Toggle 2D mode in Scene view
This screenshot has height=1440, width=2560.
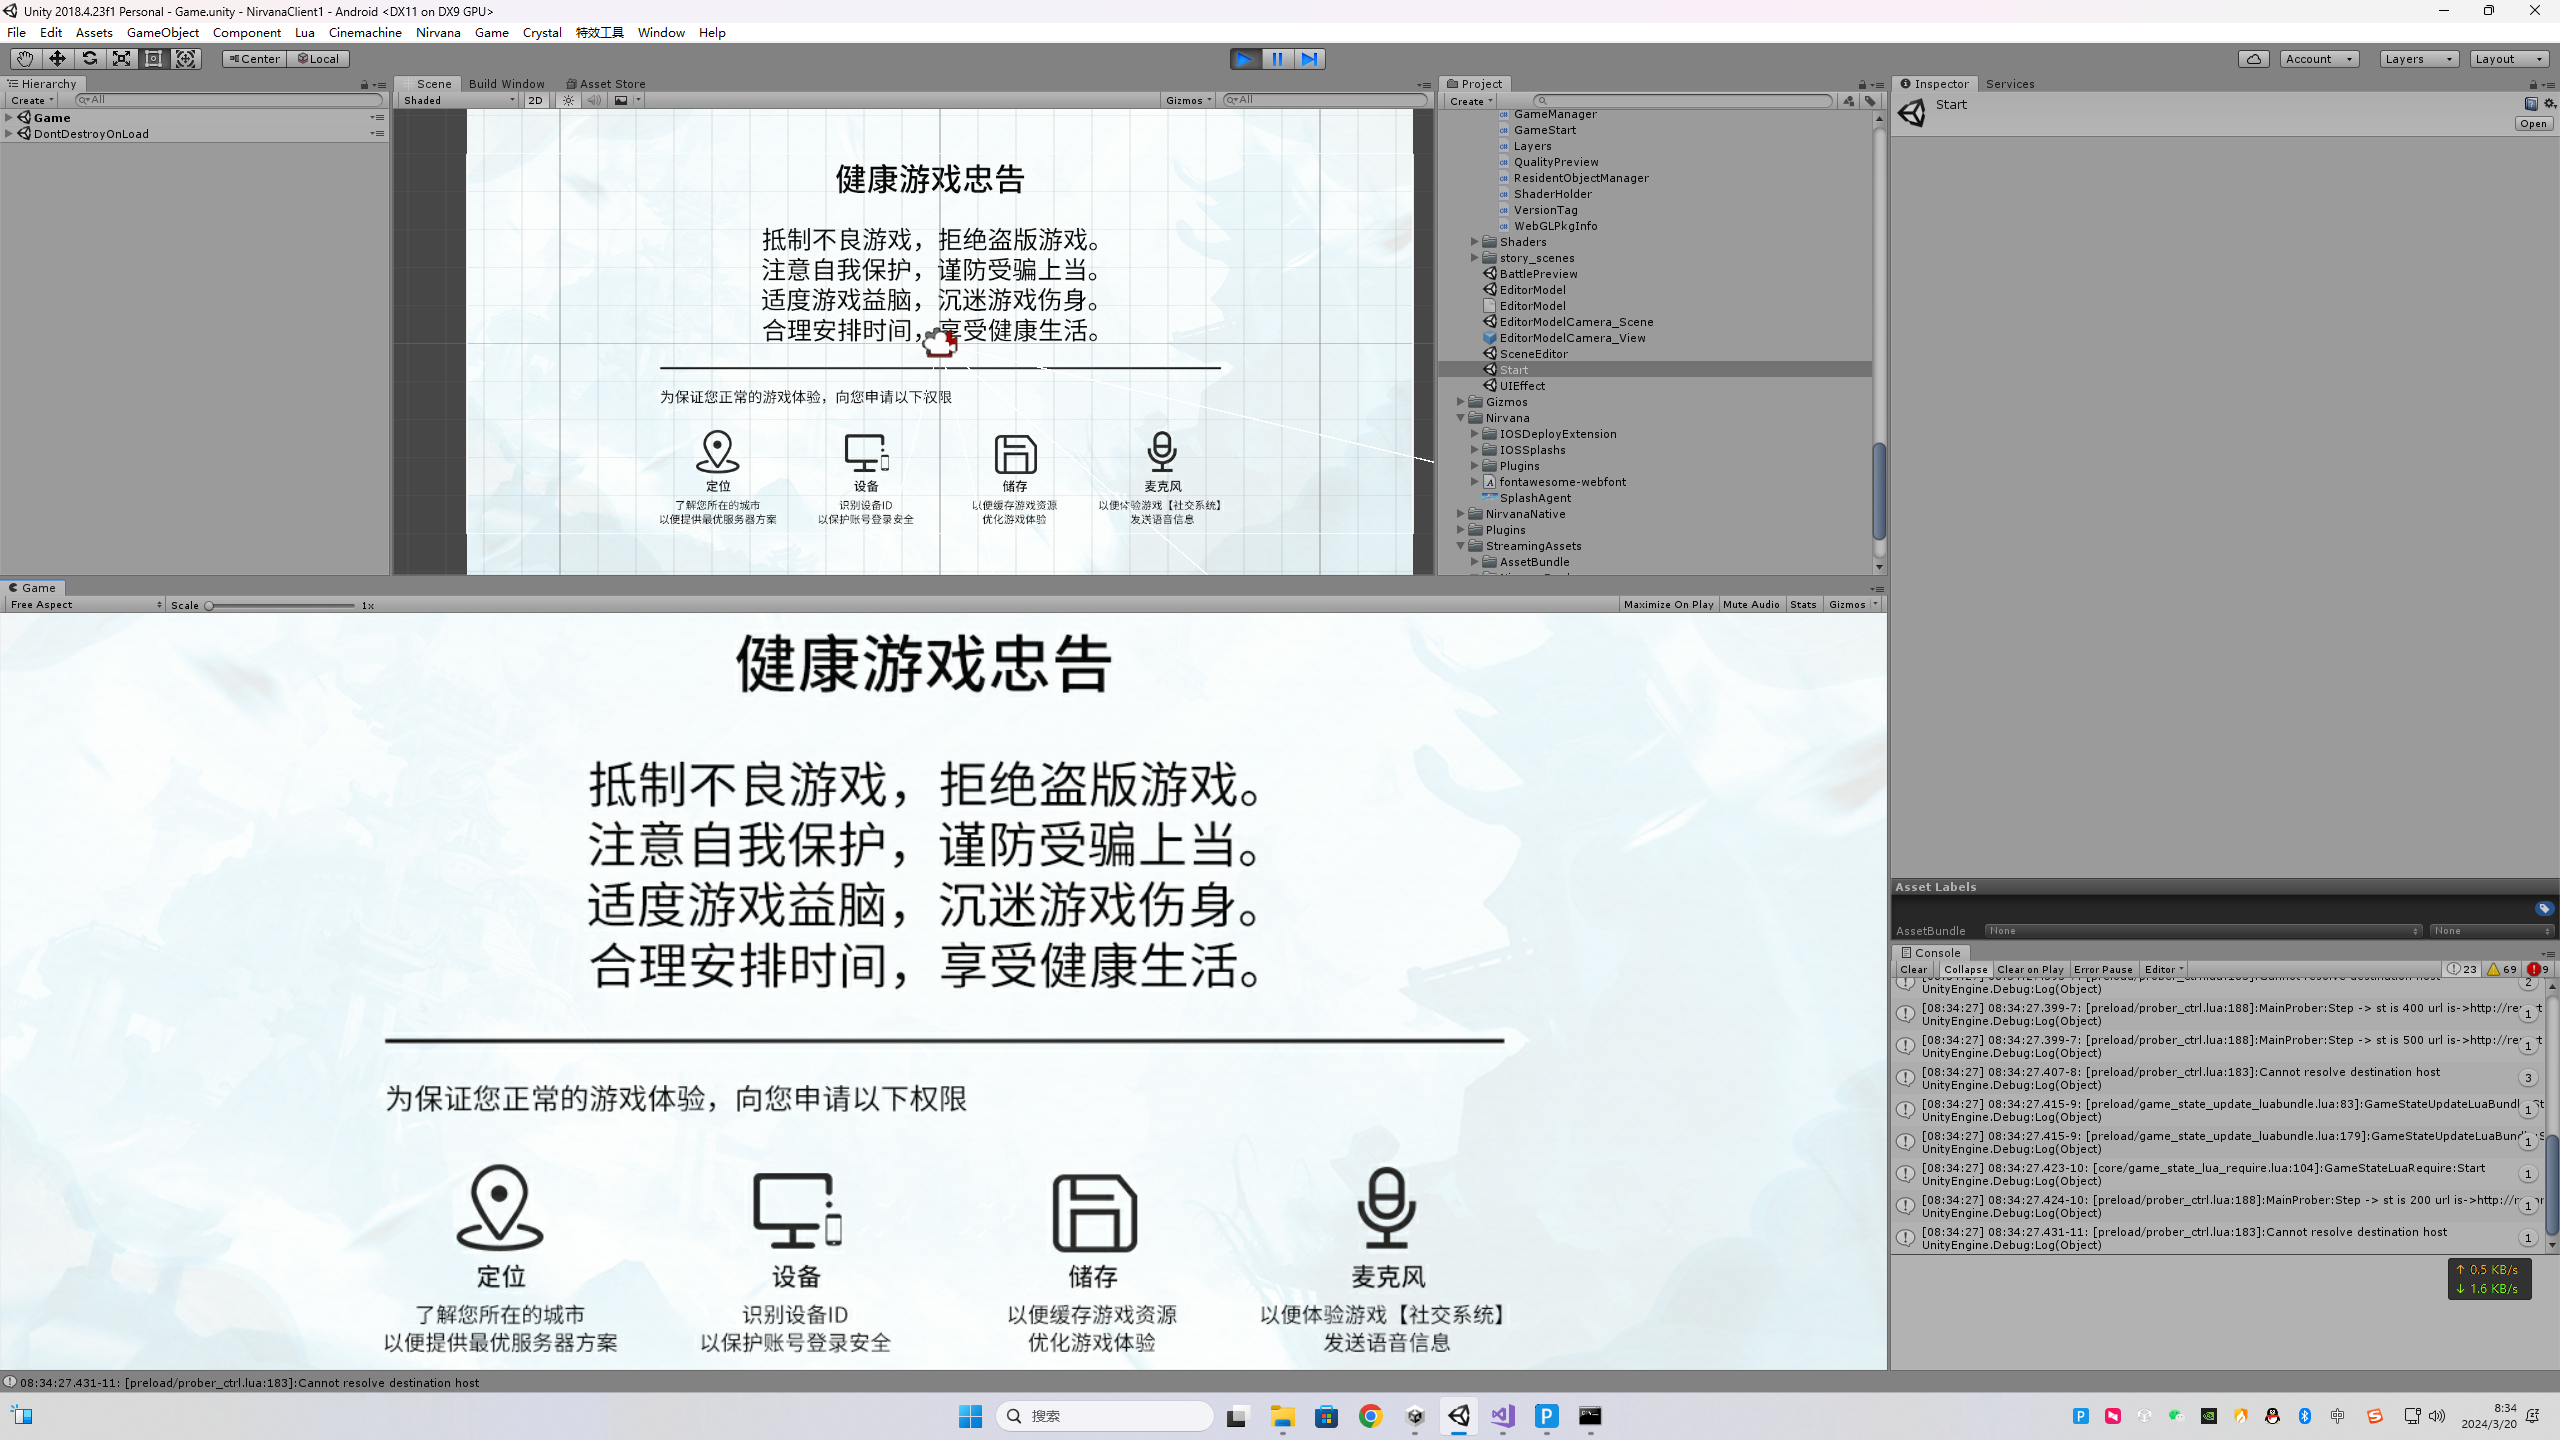click(536, 100)
